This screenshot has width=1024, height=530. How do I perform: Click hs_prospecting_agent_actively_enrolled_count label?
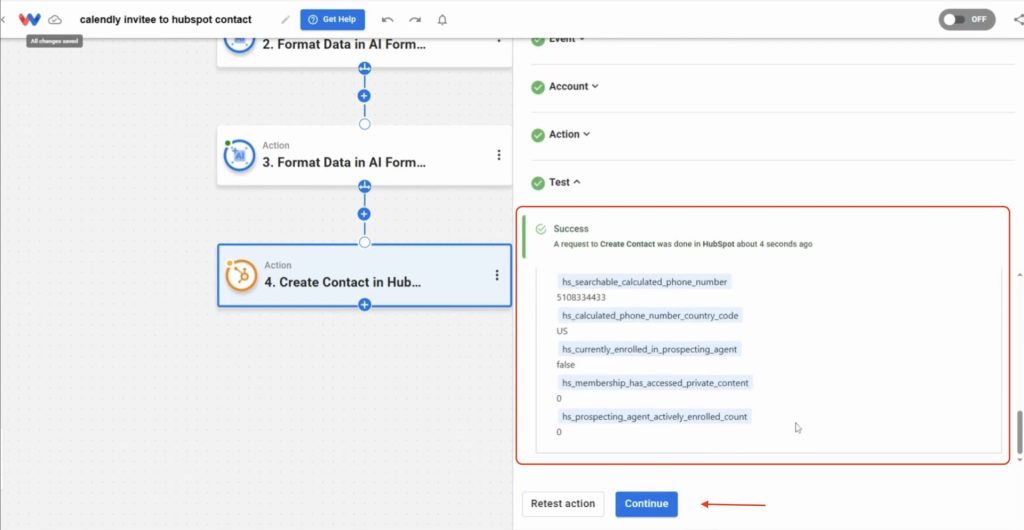click(x=654, y=416)
